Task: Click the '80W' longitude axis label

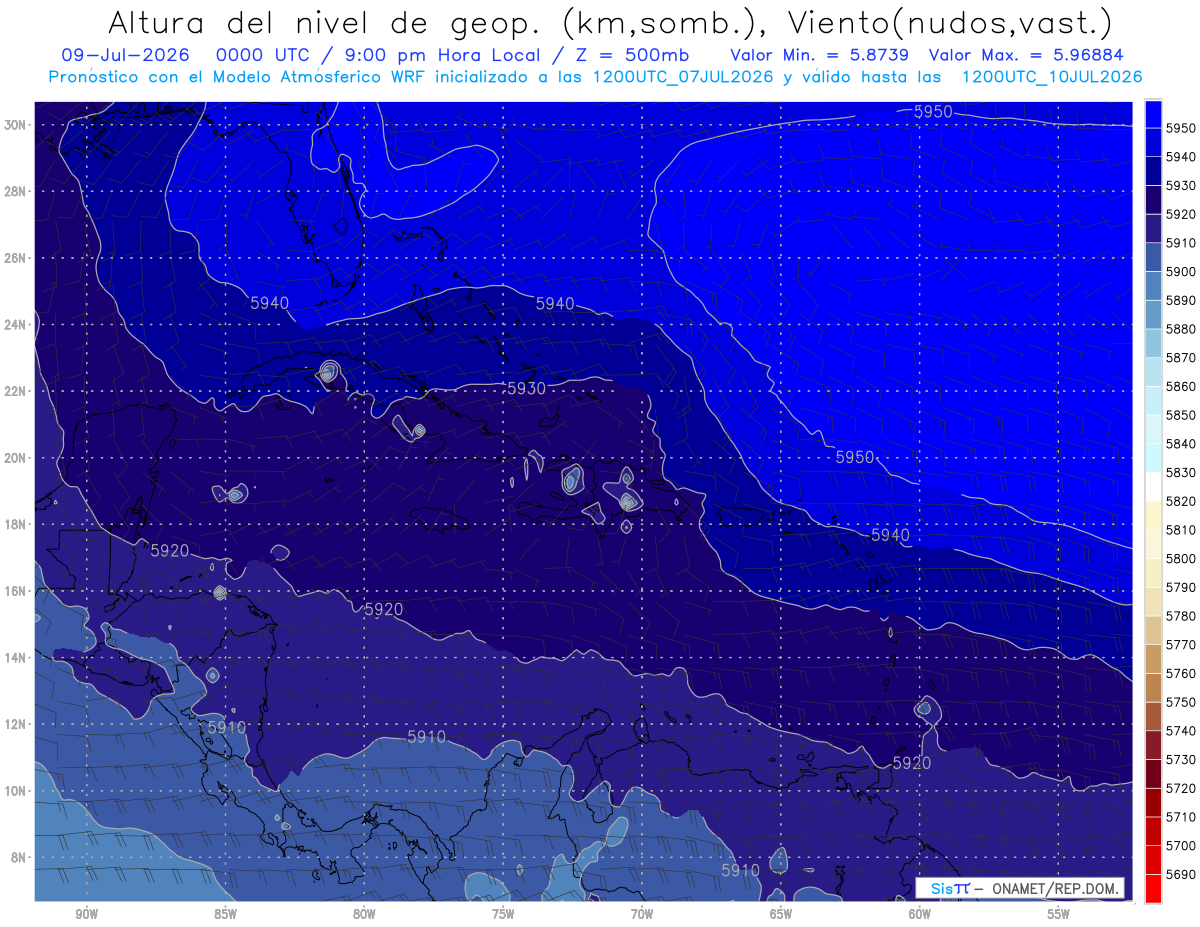Action: pos(364,914)
